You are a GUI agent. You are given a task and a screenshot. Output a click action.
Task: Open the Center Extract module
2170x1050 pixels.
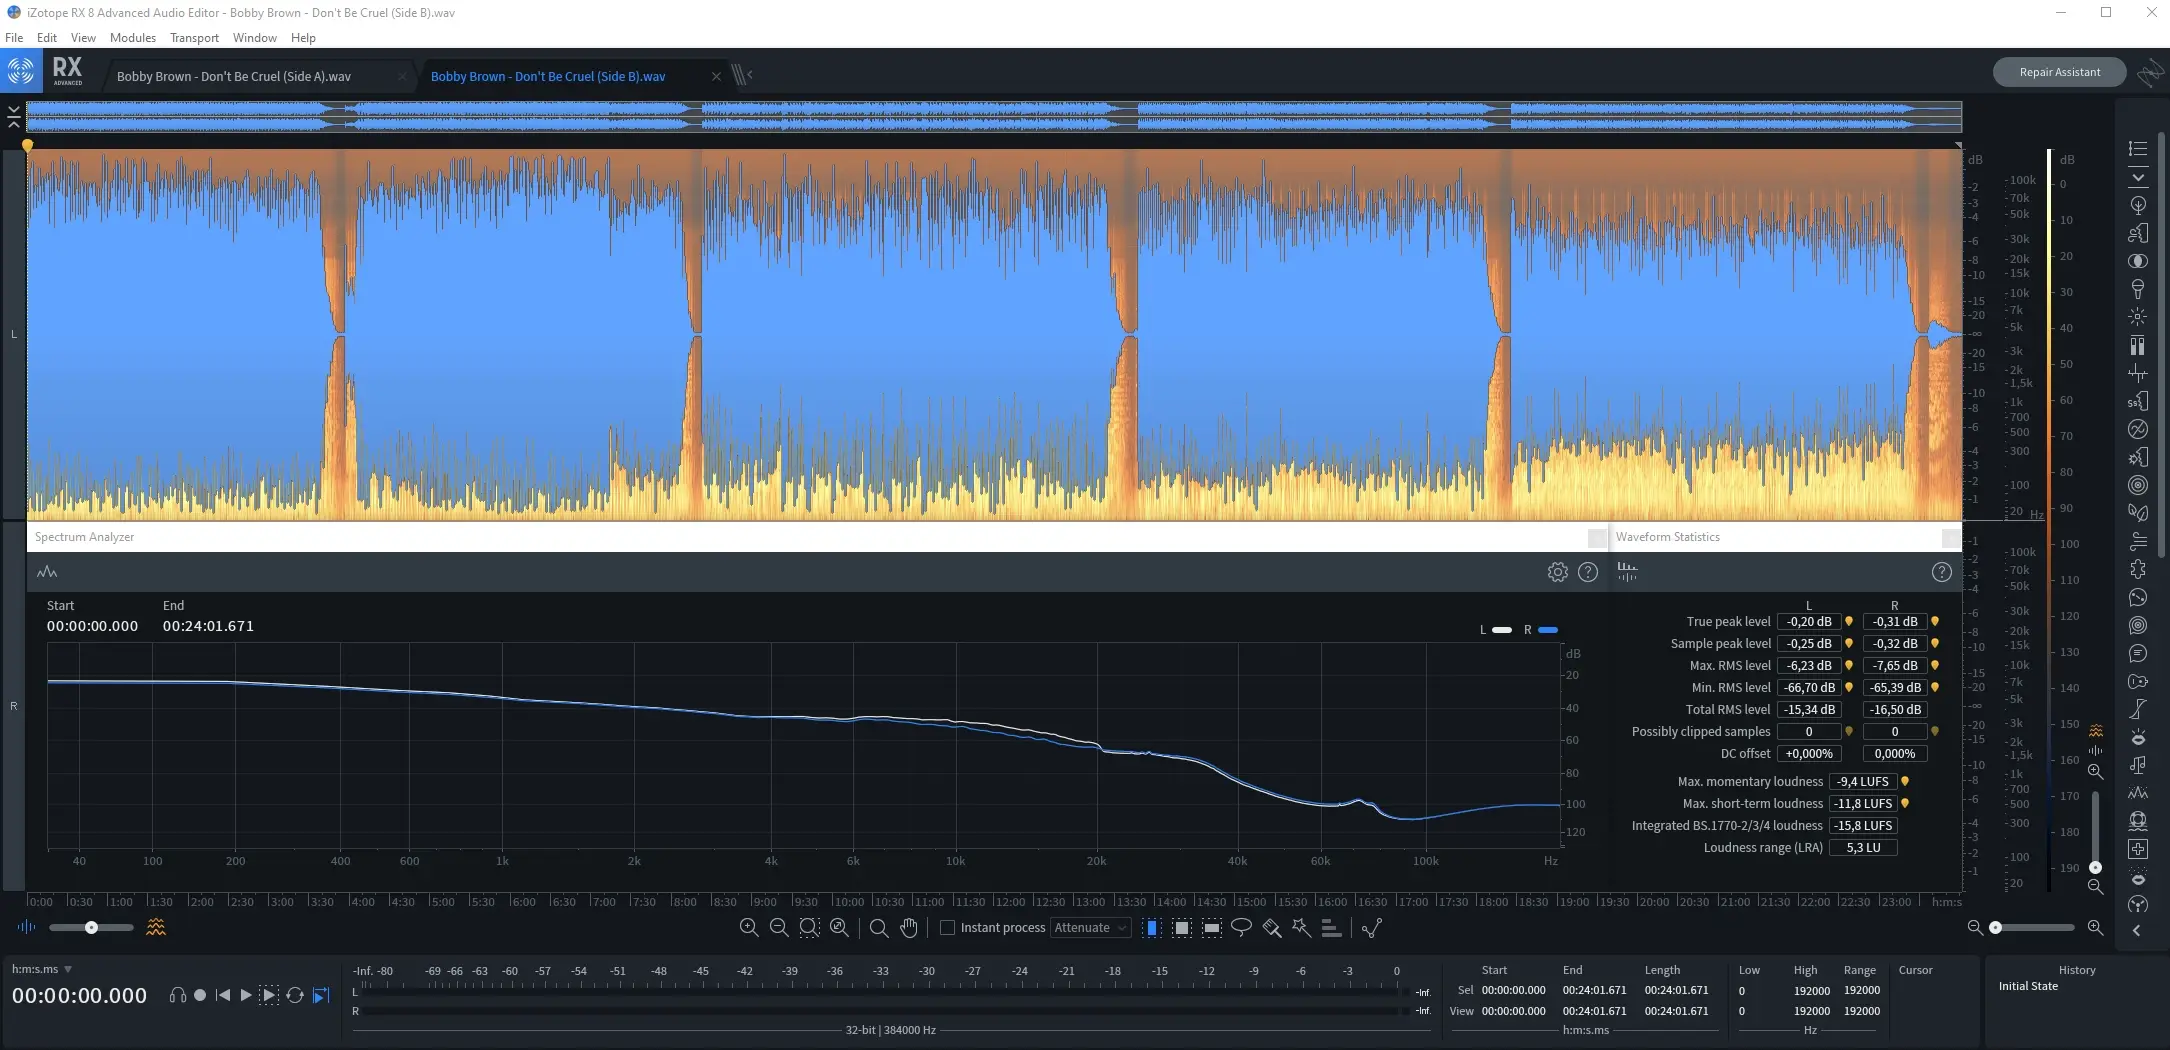tap(2138, 261)
